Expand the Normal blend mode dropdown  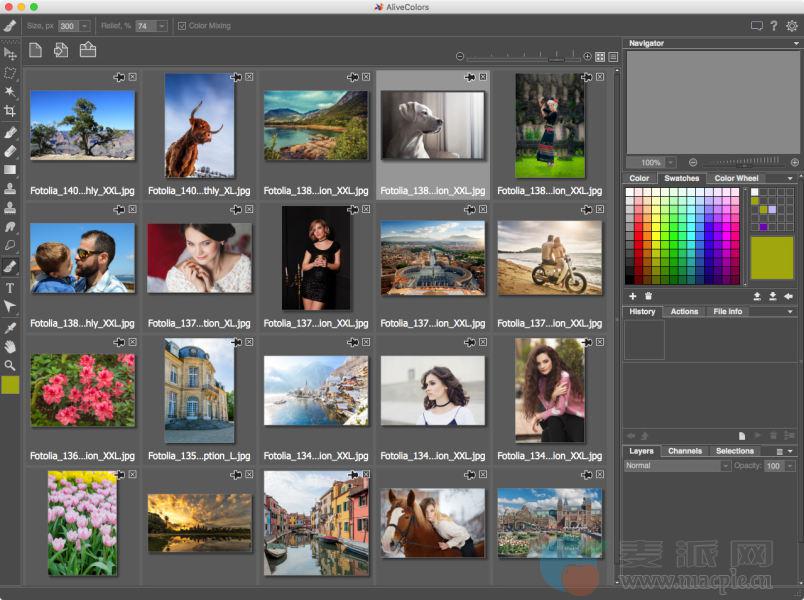click(725, 466)
